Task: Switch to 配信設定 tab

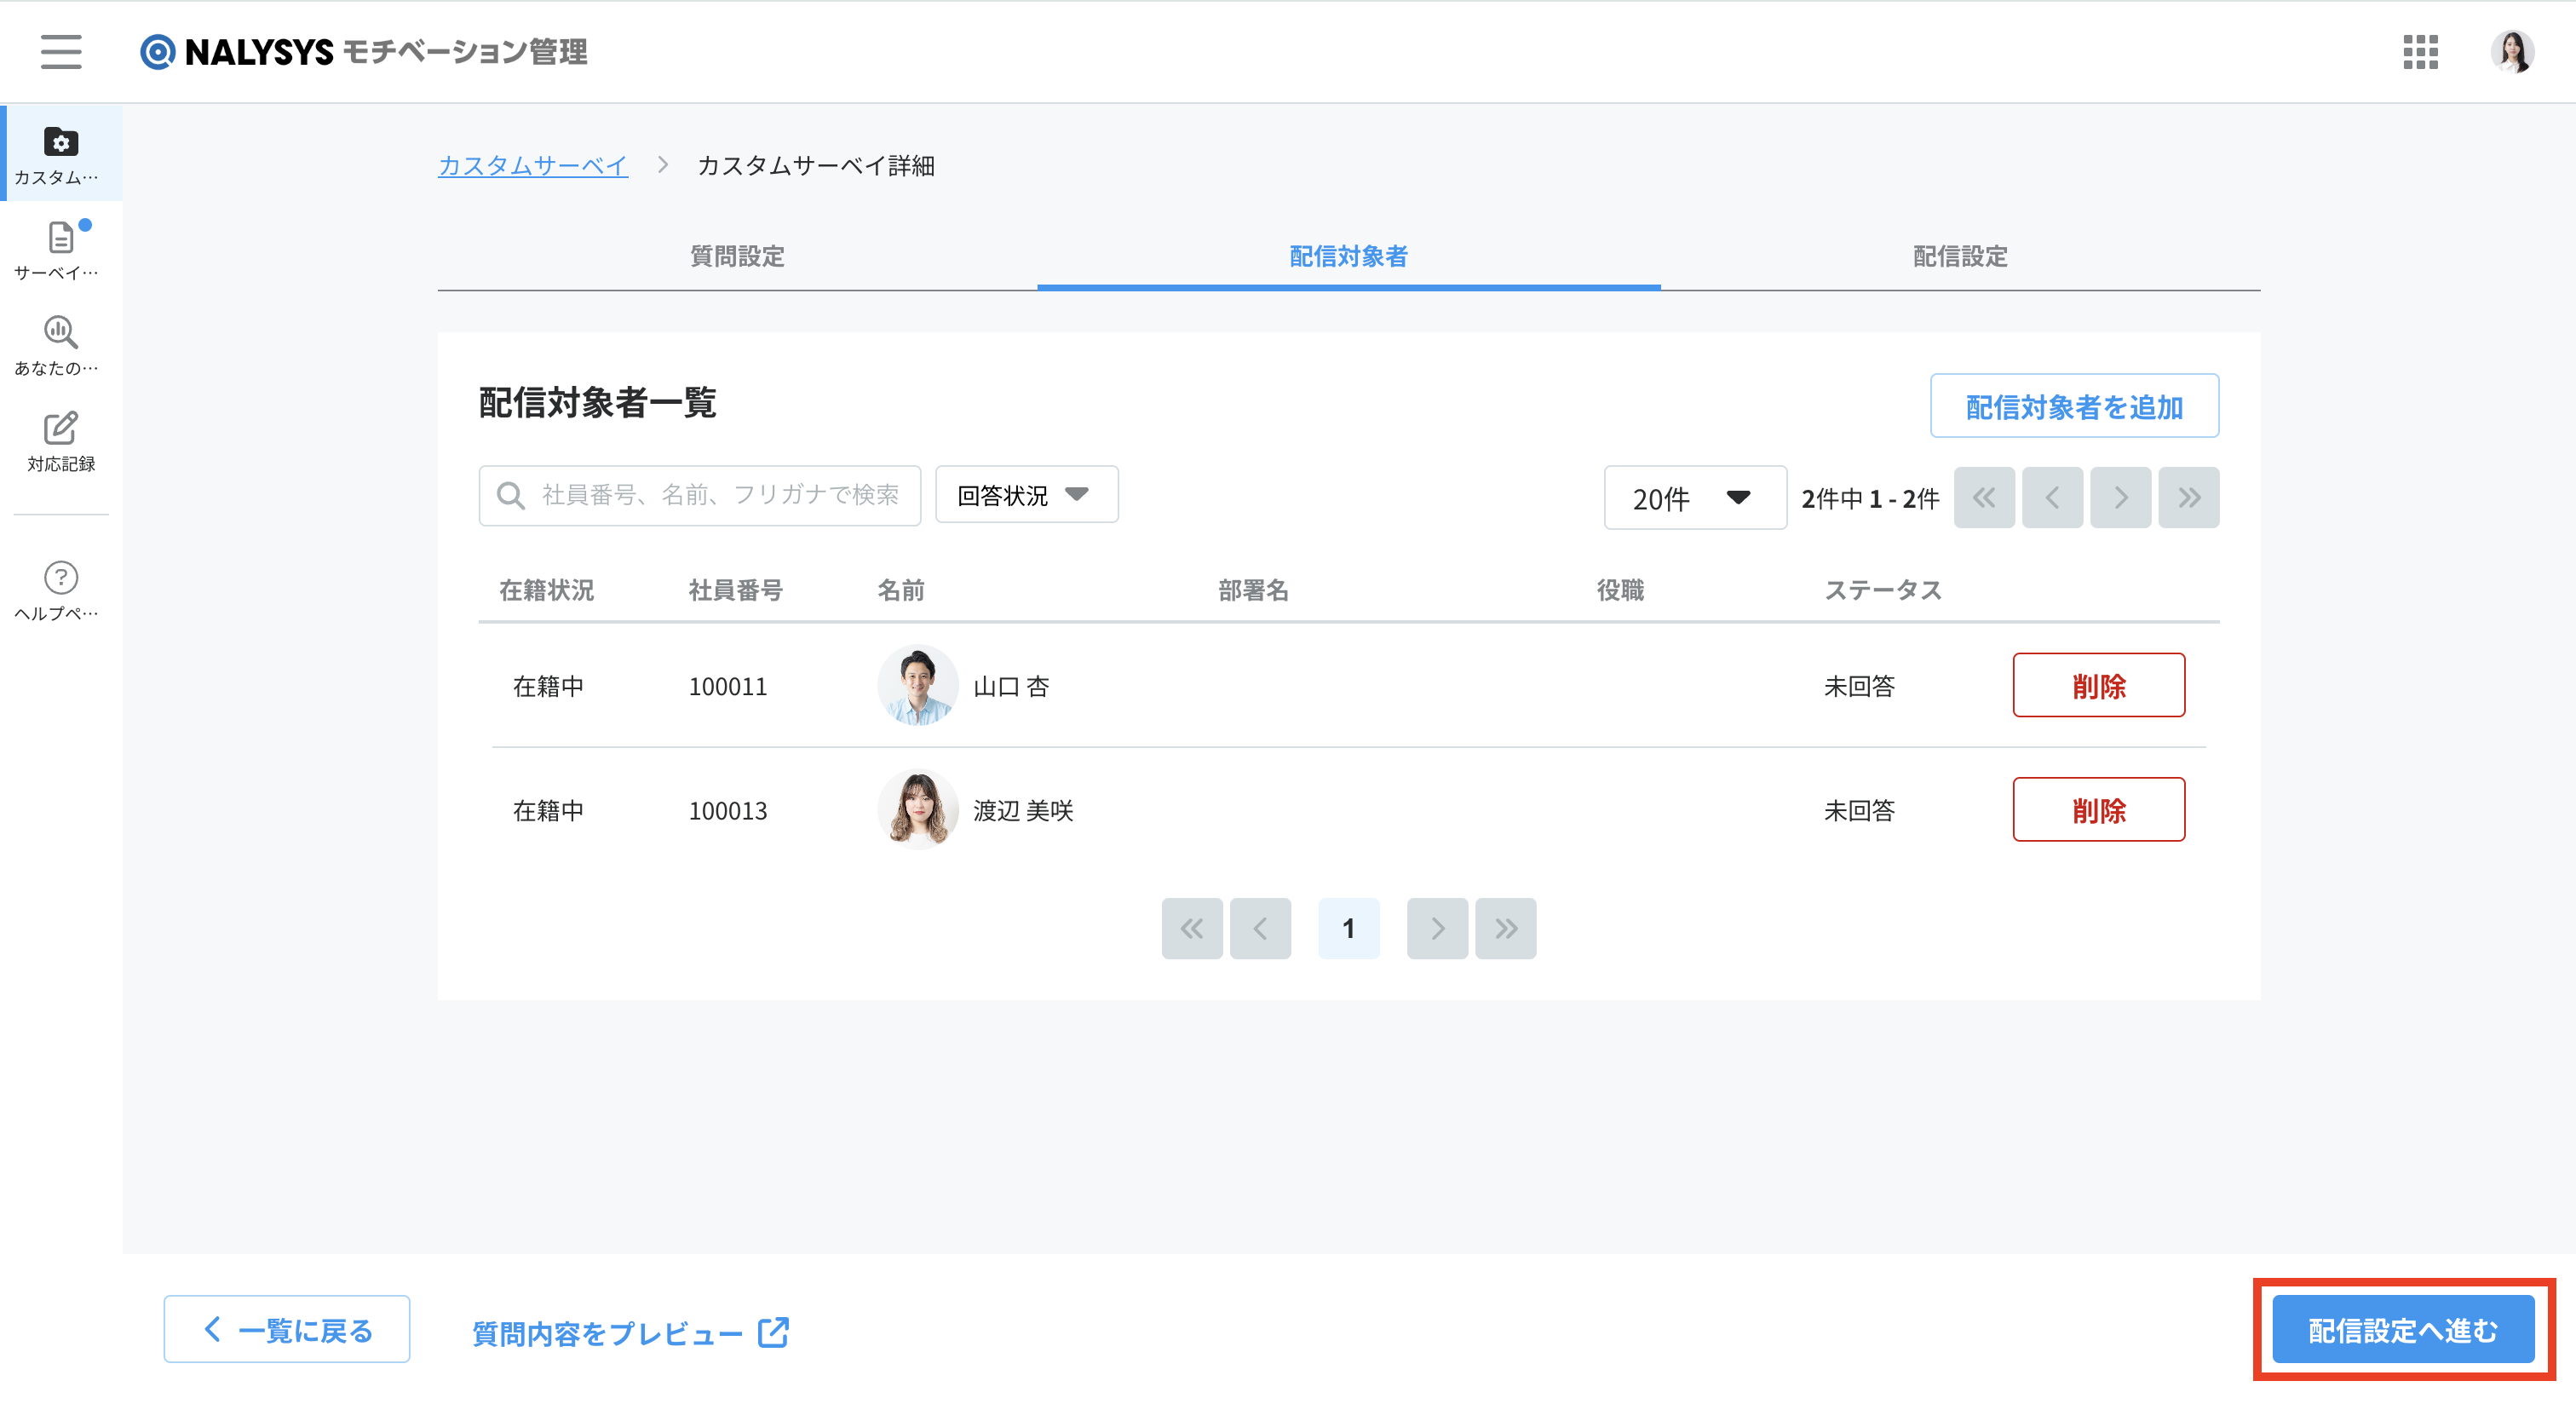Action: (1960, 256)
